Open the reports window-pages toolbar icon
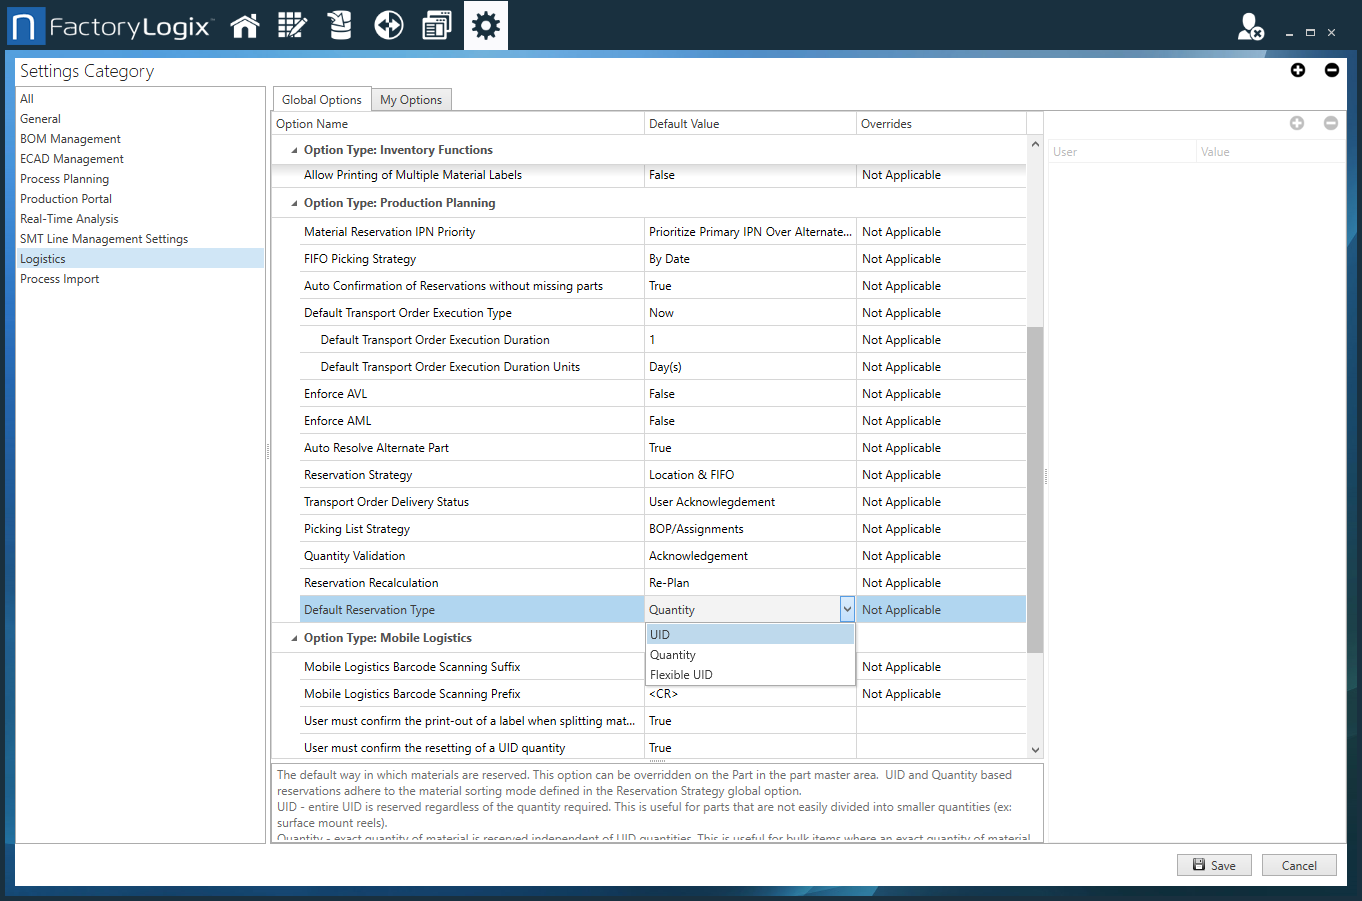1362x901 pixels. [436, 25]
